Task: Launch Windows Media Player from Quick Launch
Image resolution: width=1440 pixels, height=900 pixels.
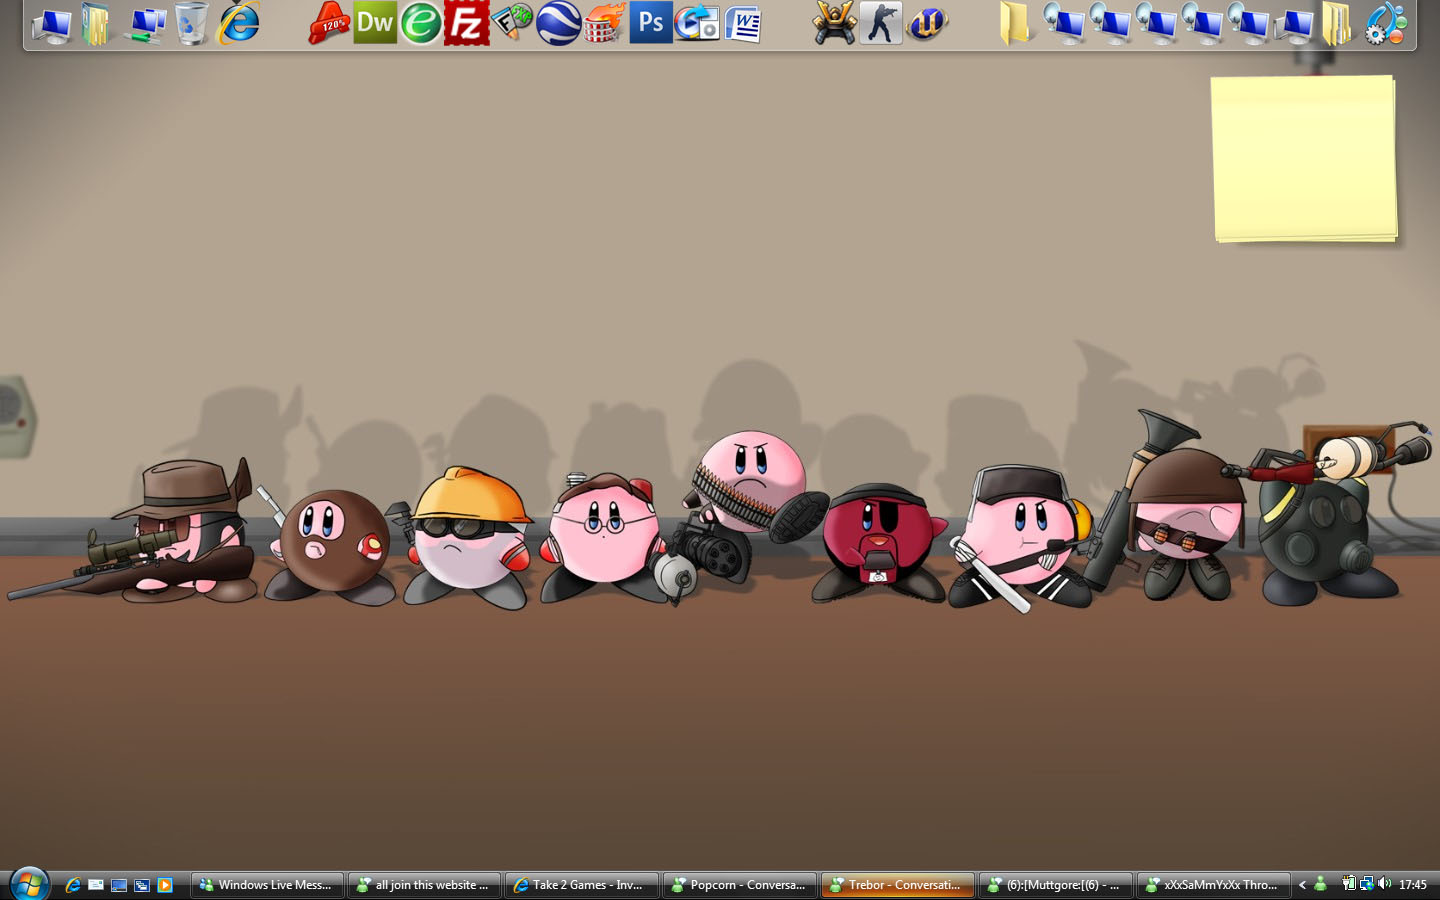Action: (165, 885)
